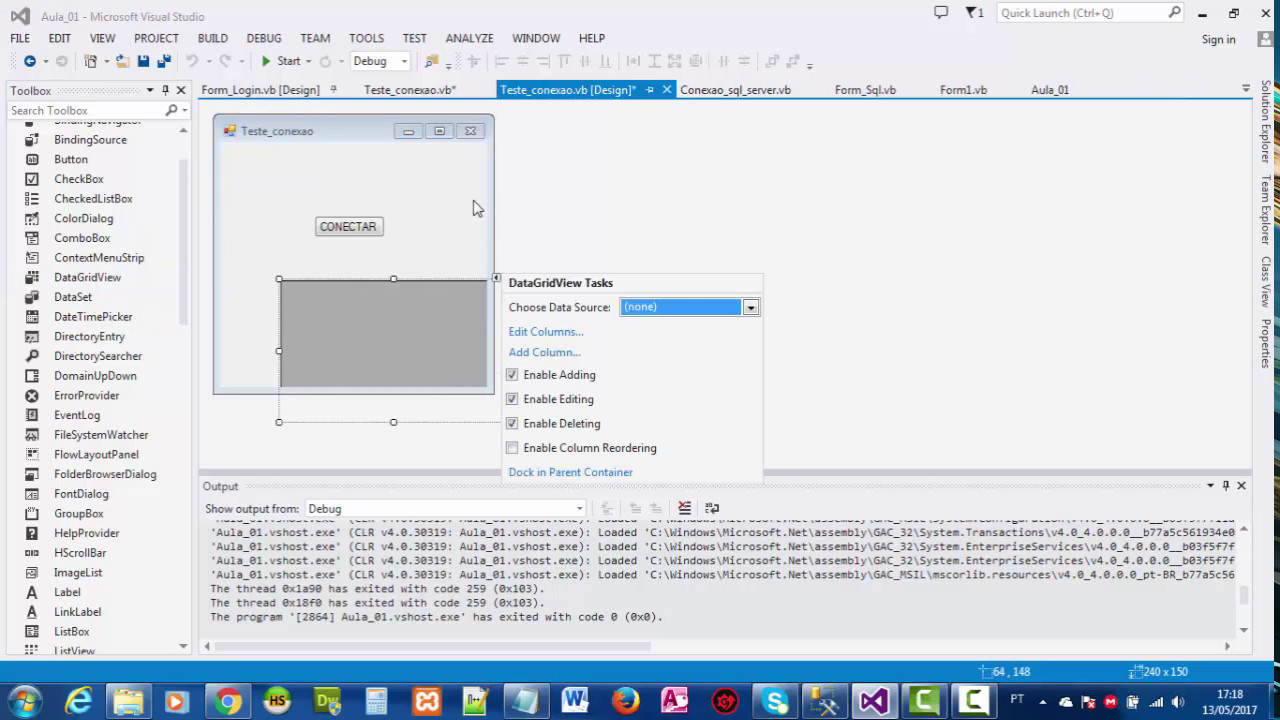The image size is (1280, 720).
Task: Click the Toolbox search magnifier icon
Action: tap(172, 110)
